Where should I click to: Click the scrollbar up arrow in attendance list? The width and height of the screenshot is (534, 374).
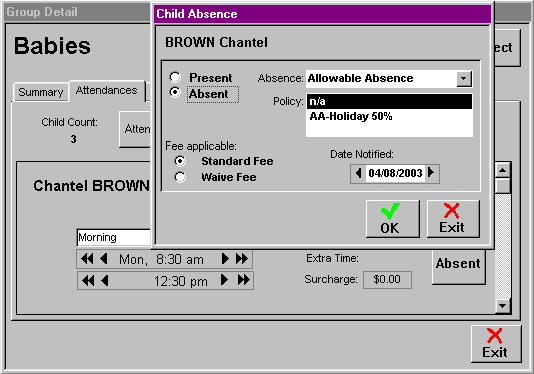[x=503, y=170]
